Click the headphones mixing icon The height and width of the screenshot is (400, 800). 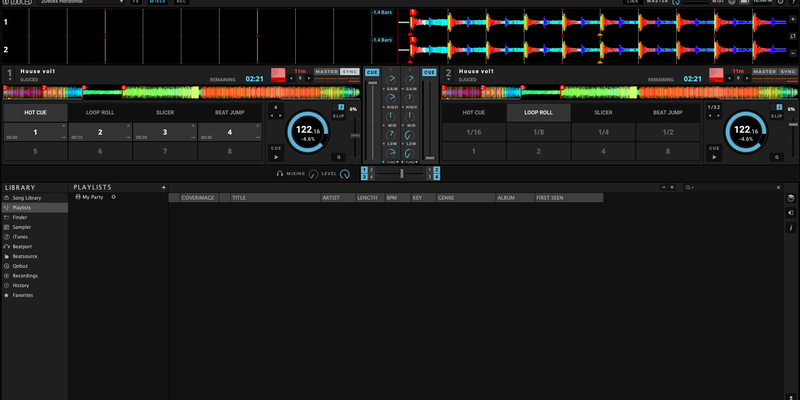(281, 173)
